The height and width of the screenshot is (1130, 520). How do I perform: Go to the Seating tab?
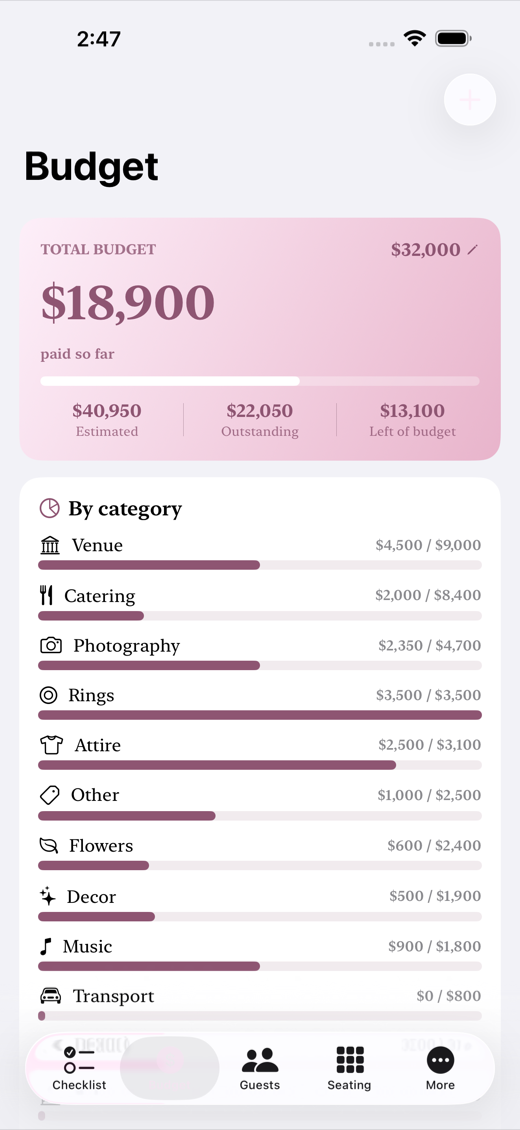(349, 1069)
